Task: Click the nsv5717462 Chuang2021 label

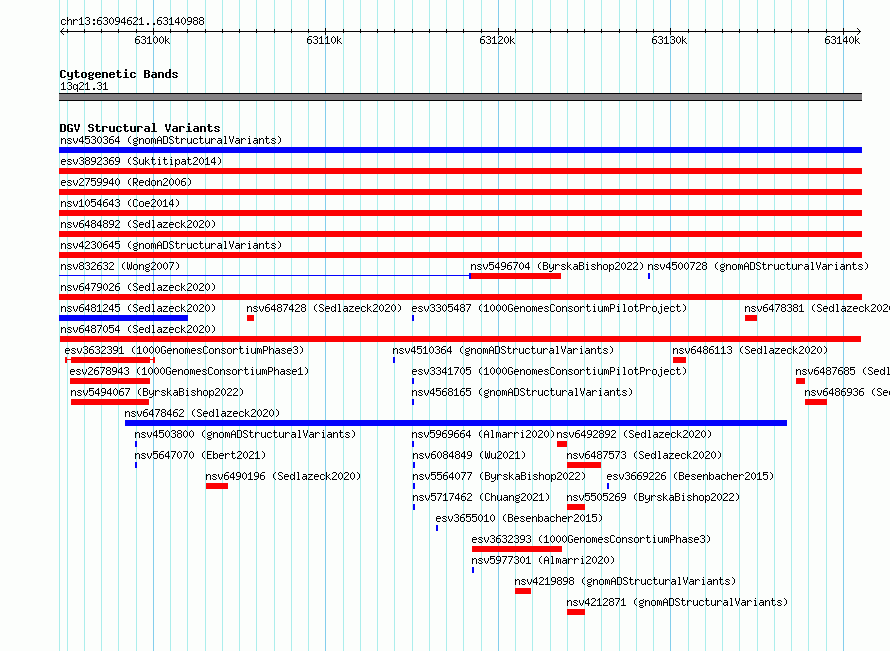Action: click(481, 497)
